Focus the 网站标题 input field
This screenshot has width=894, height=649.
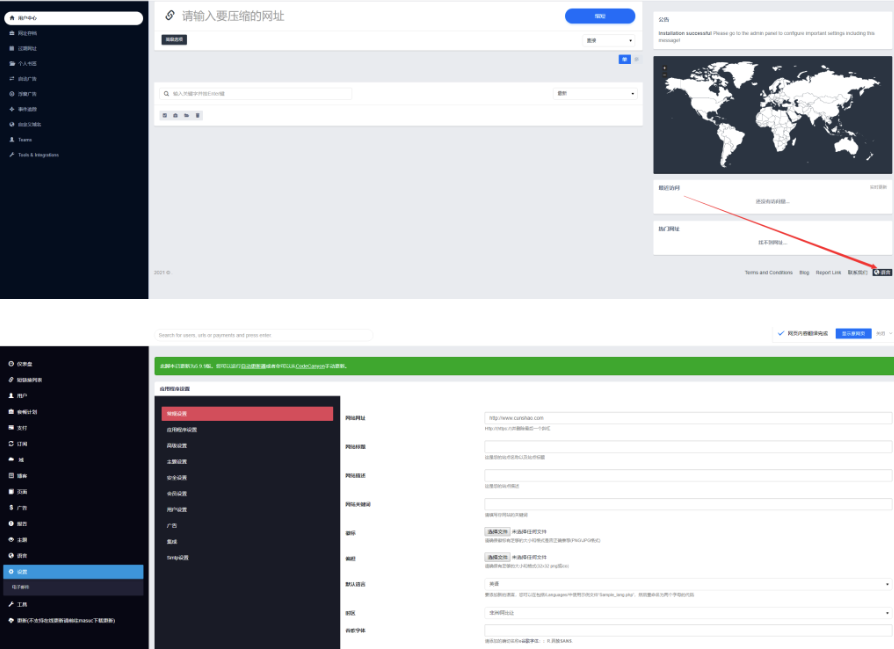click(x=688, y=447)
